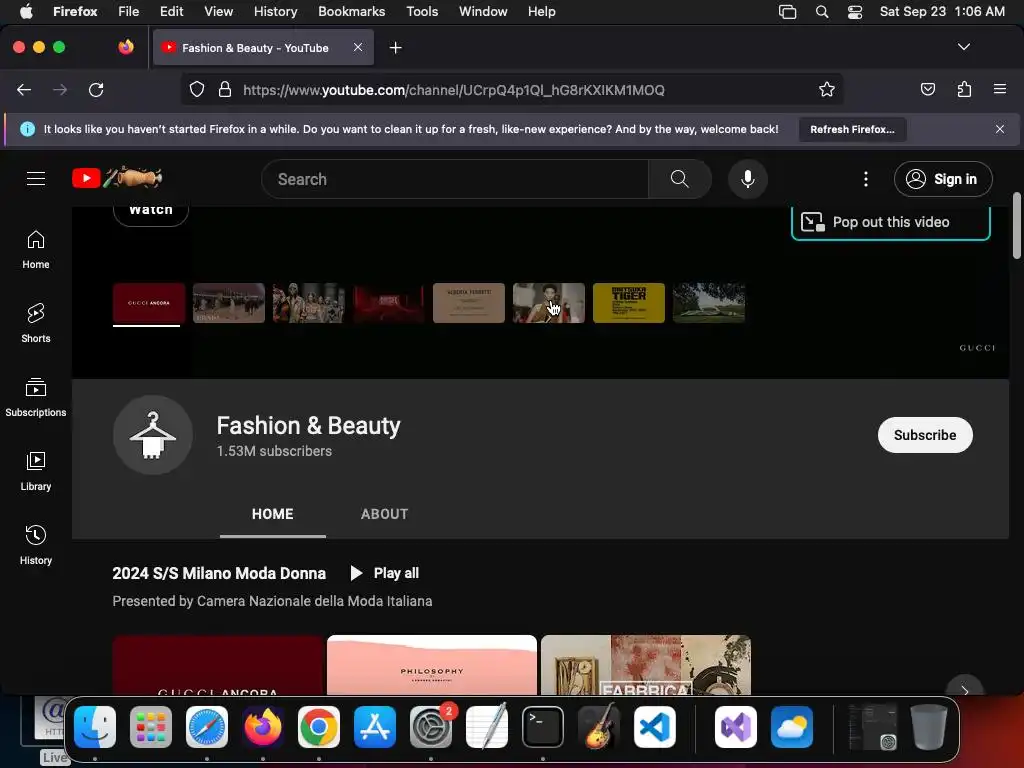Click Refresh Firefox button
This screenshot has height=768, width=1024.
tap(852, 129)
